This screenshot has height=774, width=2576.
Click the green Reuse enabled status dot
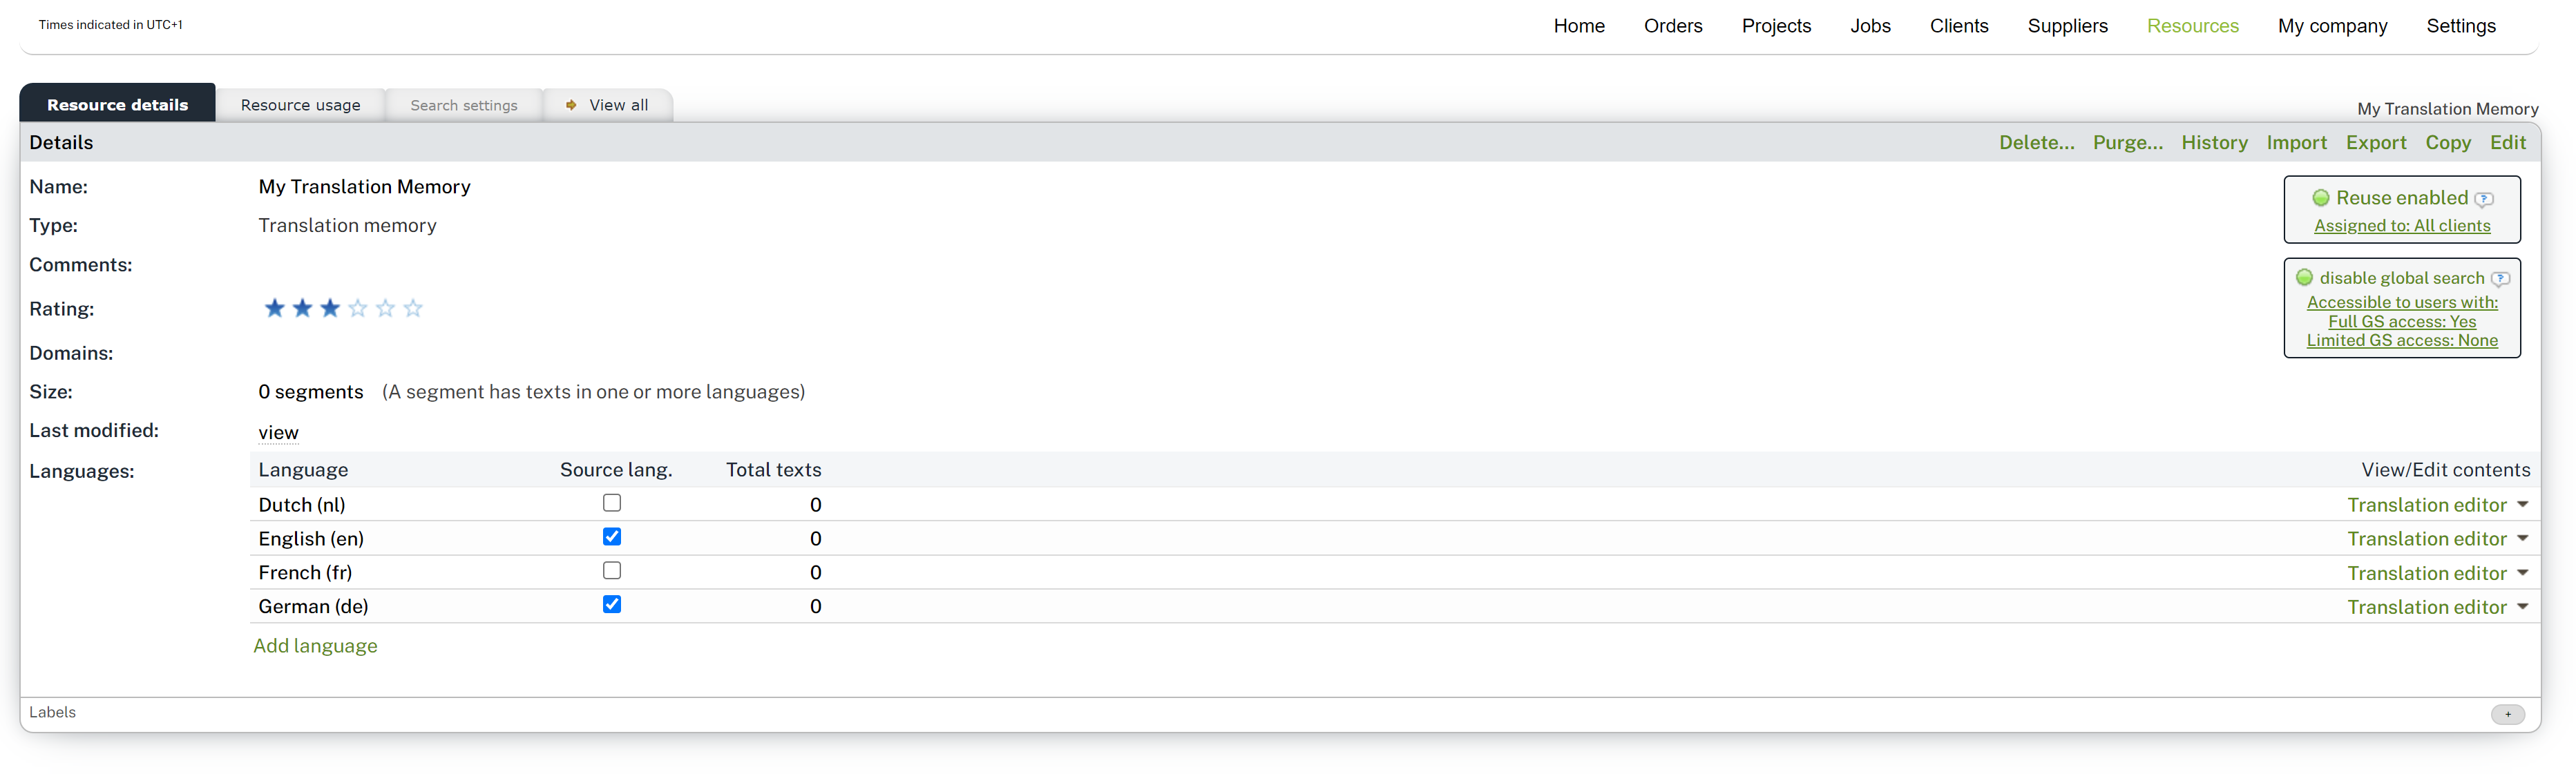[x=2321, y=198]
